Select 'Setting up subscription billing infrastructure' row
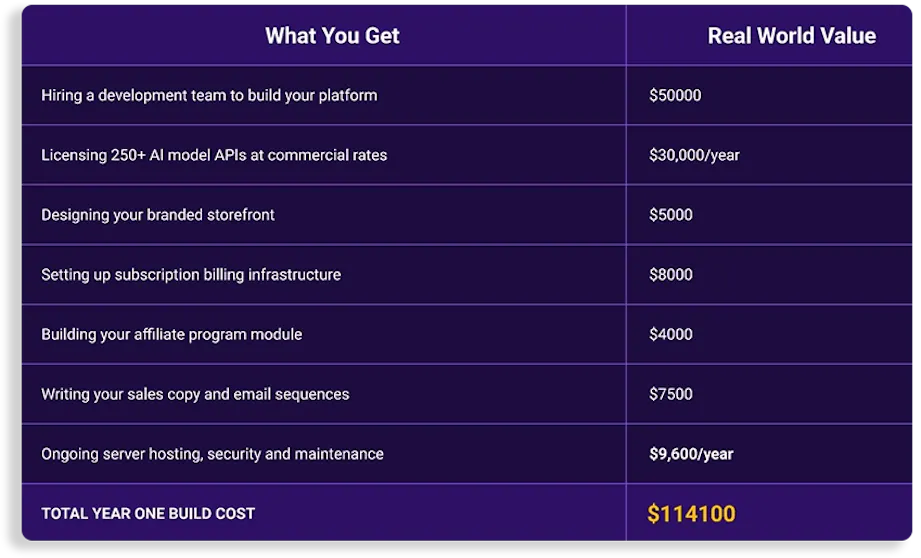 tap(191, 275)
